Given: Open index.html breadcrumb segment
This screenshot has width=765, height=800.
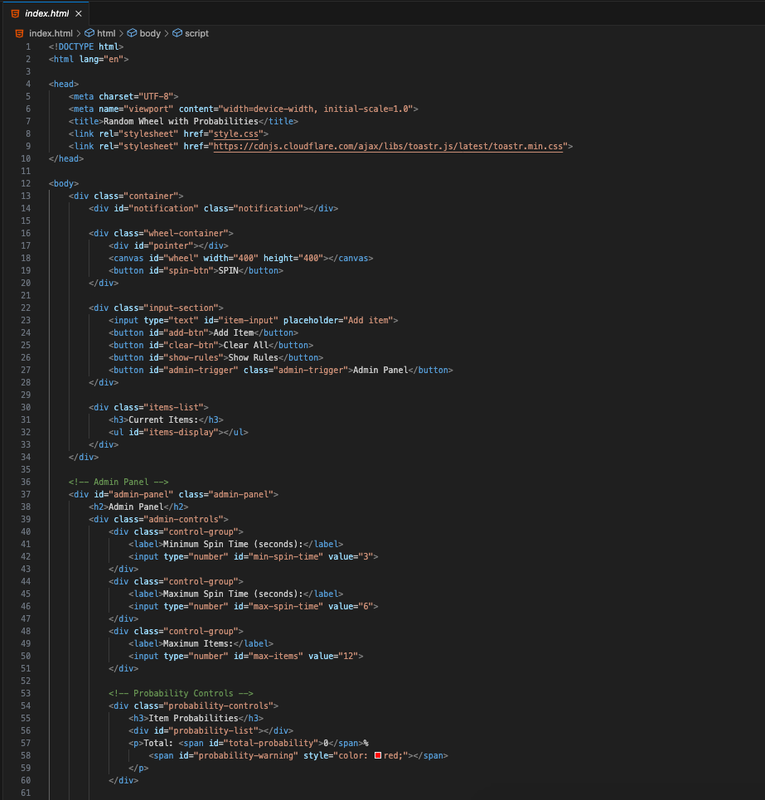Looking at the screenshot, I should point(51,33).
